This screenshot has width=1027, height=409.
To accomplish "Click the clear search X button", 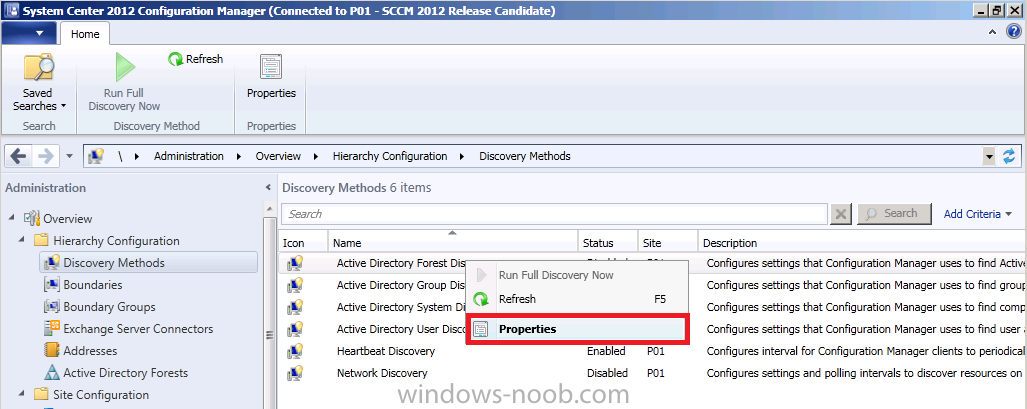I will click(x=842, y=214).
